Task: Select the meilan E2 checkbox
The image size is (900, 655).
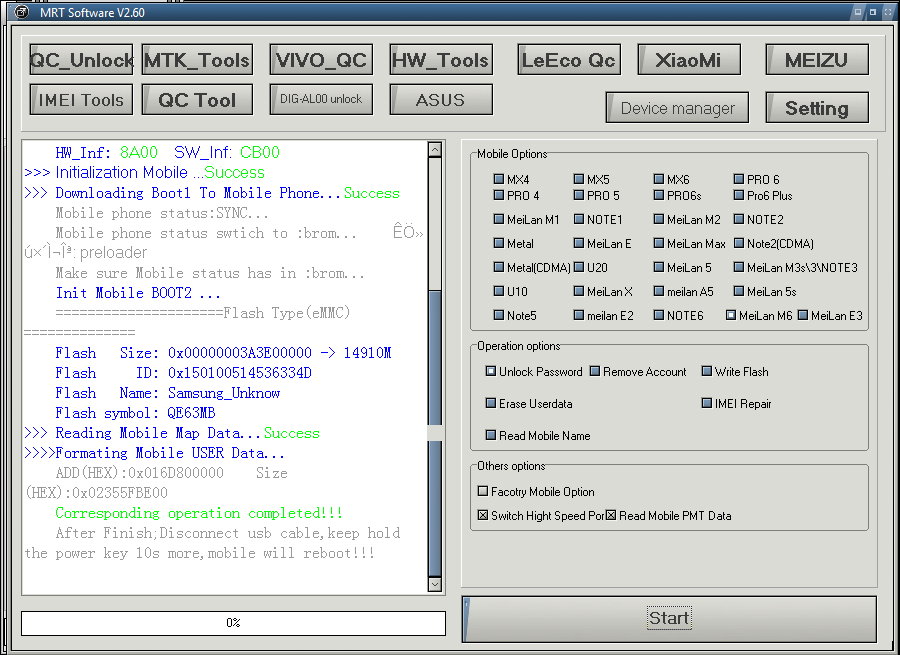Action: 579,316
